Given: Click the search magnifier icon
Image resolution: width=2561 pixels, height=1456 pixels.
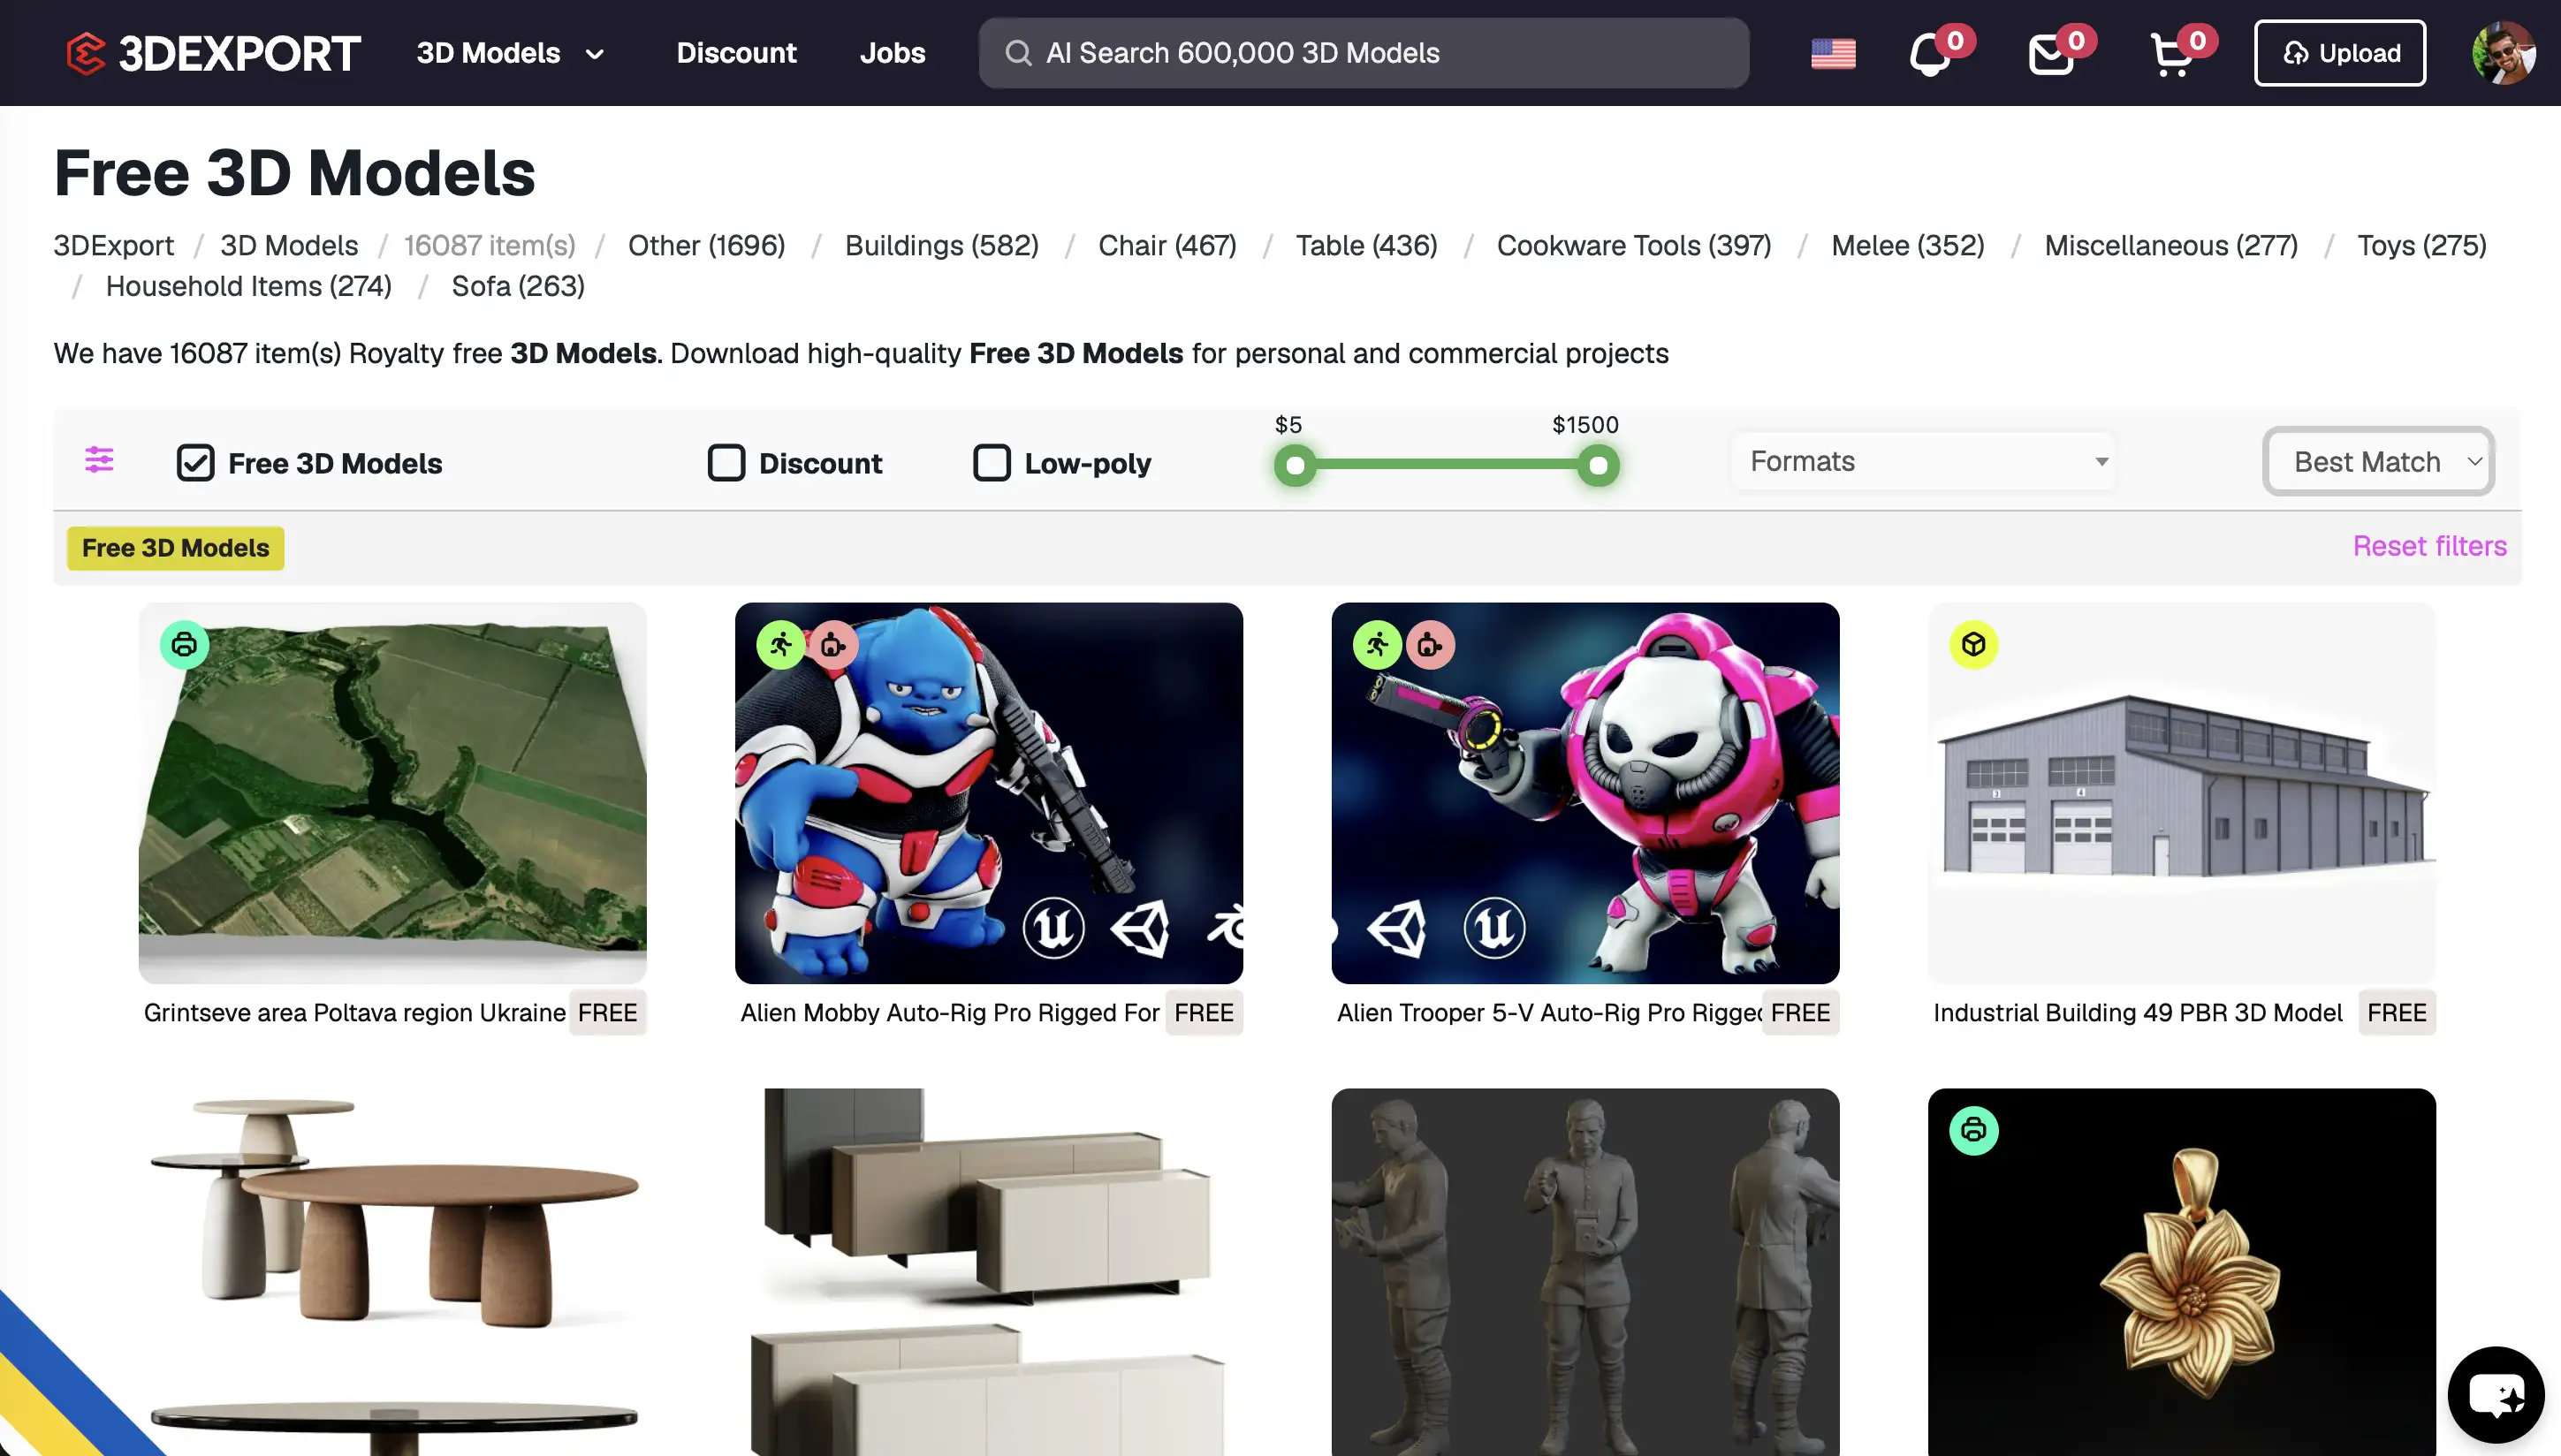Looking at the screenshot, I should tap(1018, 53).
